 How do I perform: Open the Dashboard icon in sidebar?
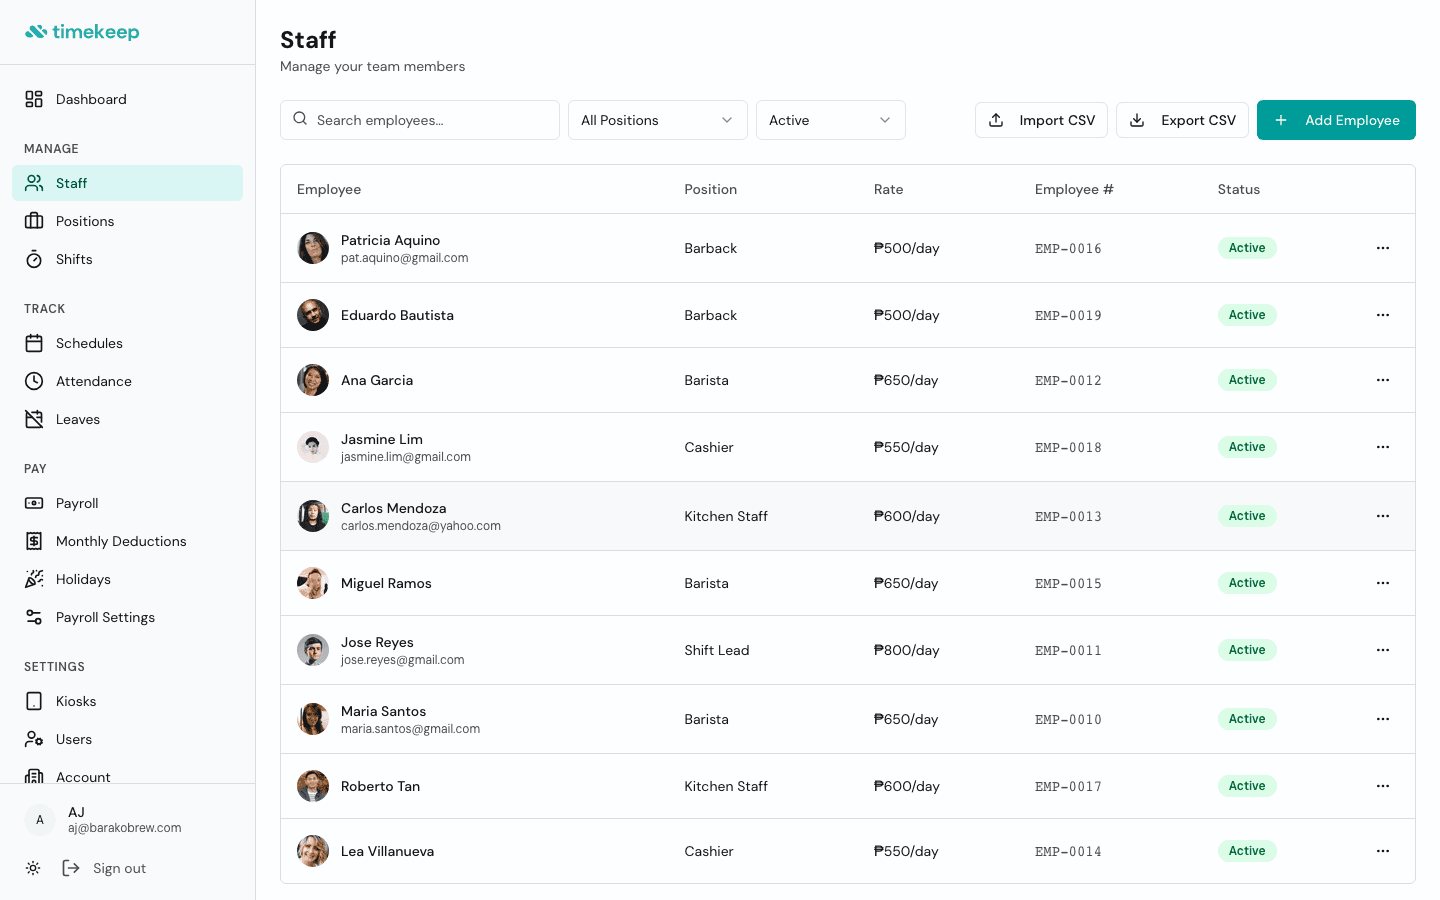click(x=33, y=99)
